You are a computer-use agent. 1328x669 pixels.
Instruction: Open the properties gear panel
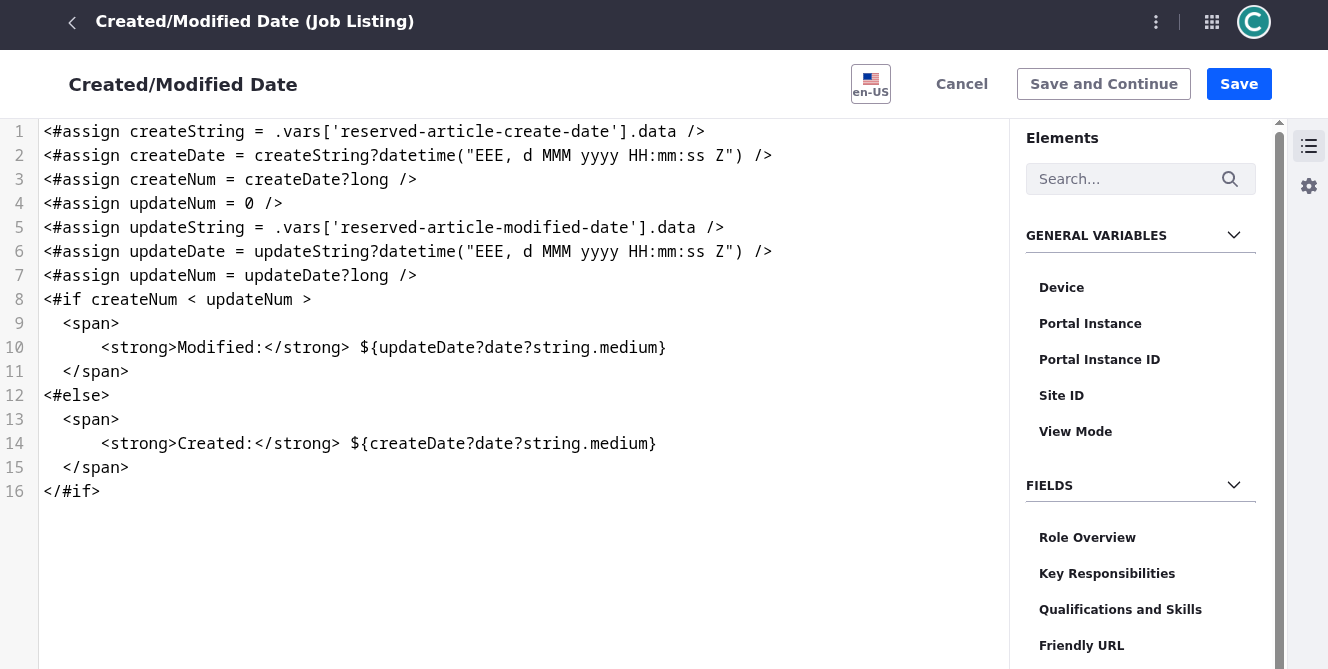click(1309, 186)
